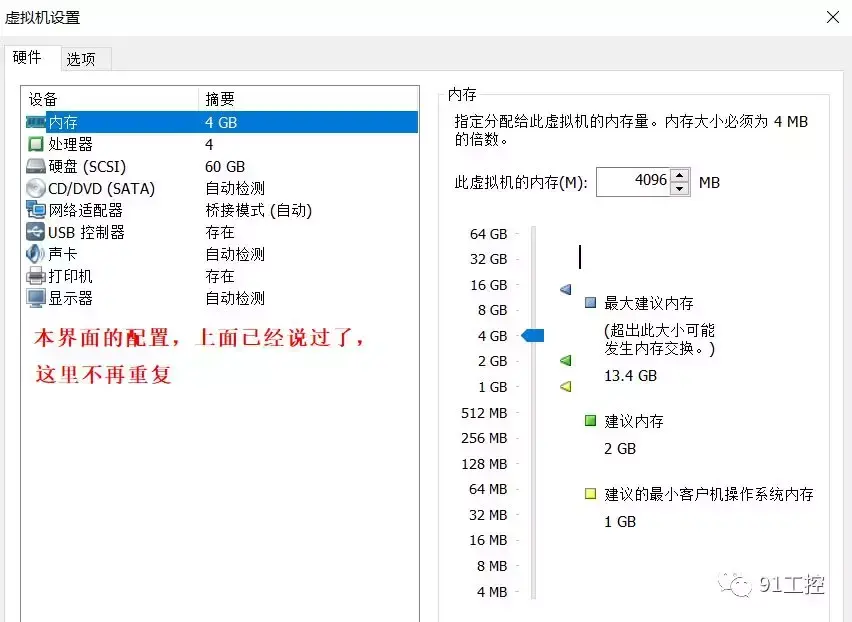
Task: Select the 内存 row in the device list
Action: click(x=222, y=122)
